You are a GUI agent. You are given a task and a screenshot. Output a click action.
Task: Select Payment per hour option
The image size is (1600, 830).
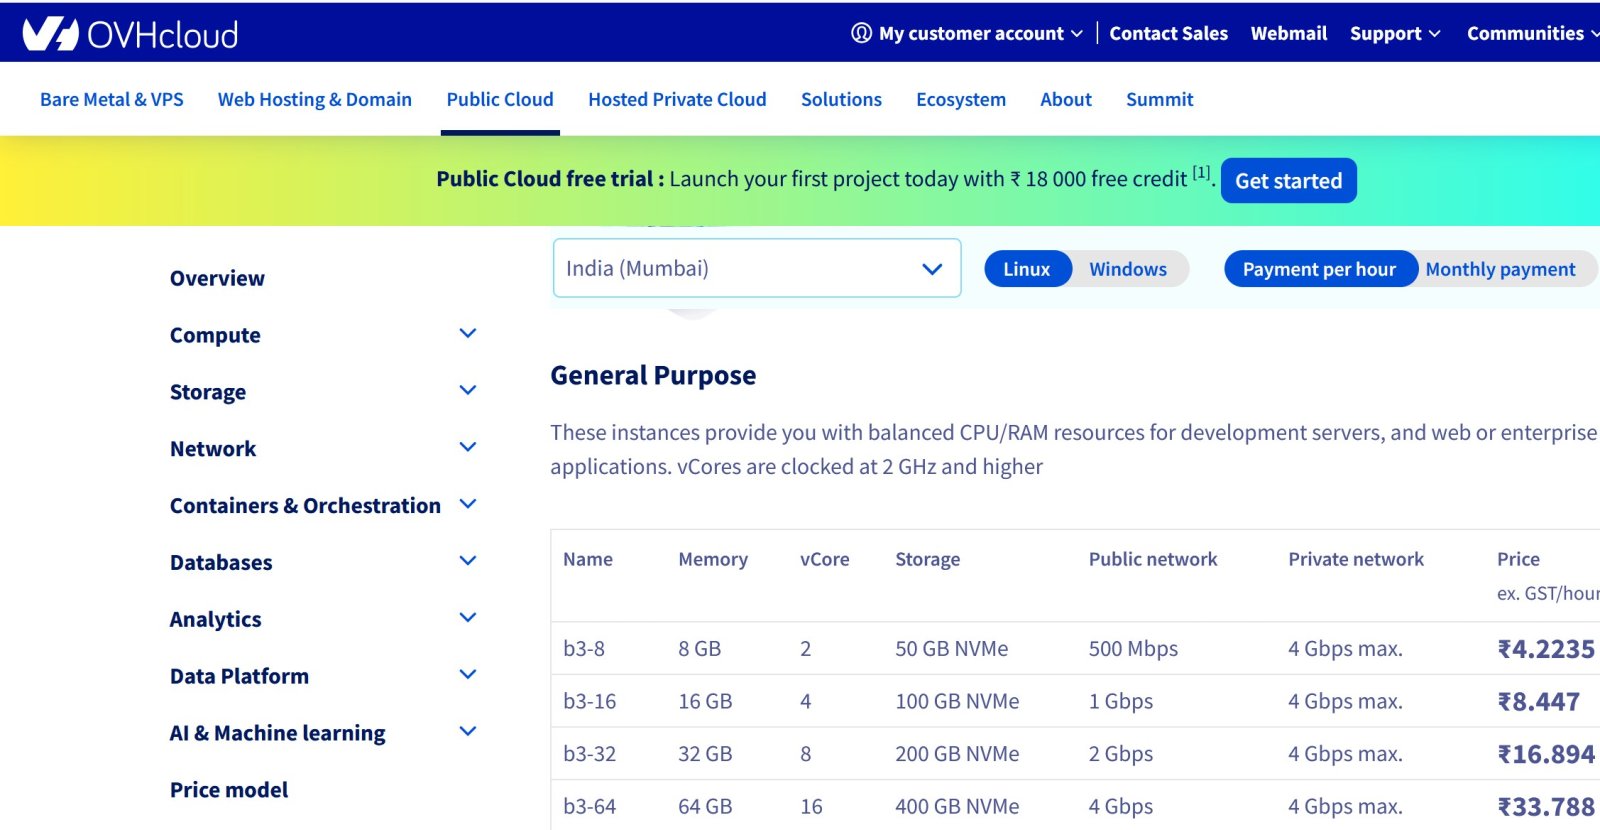pos(1318,269)
